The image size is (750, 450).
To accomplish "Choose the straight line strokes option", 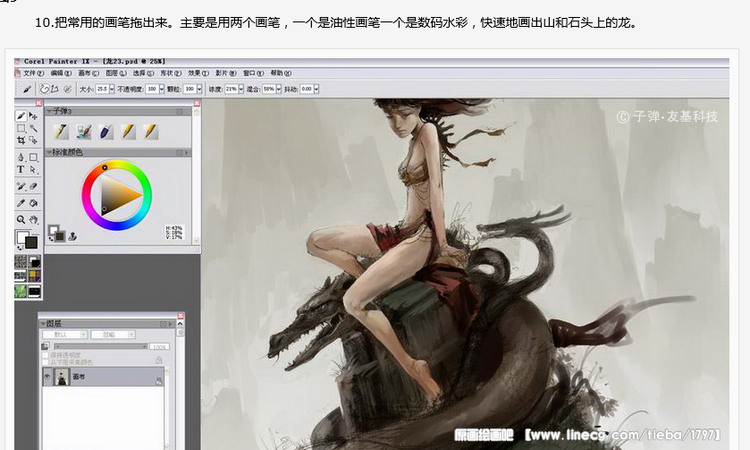I will [55, 89].
